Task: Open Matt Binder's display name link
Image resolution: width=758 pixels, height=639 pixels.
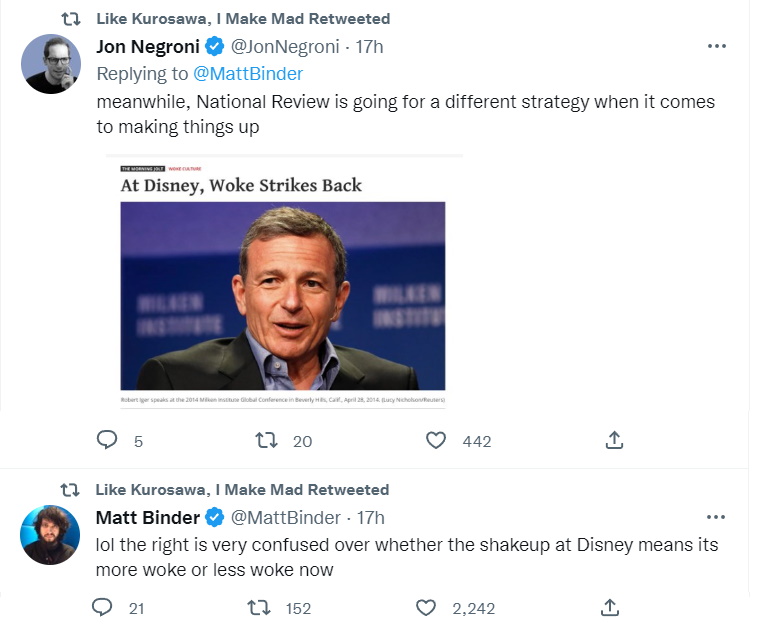Action: pyautogui.click(x=146, y=518)
